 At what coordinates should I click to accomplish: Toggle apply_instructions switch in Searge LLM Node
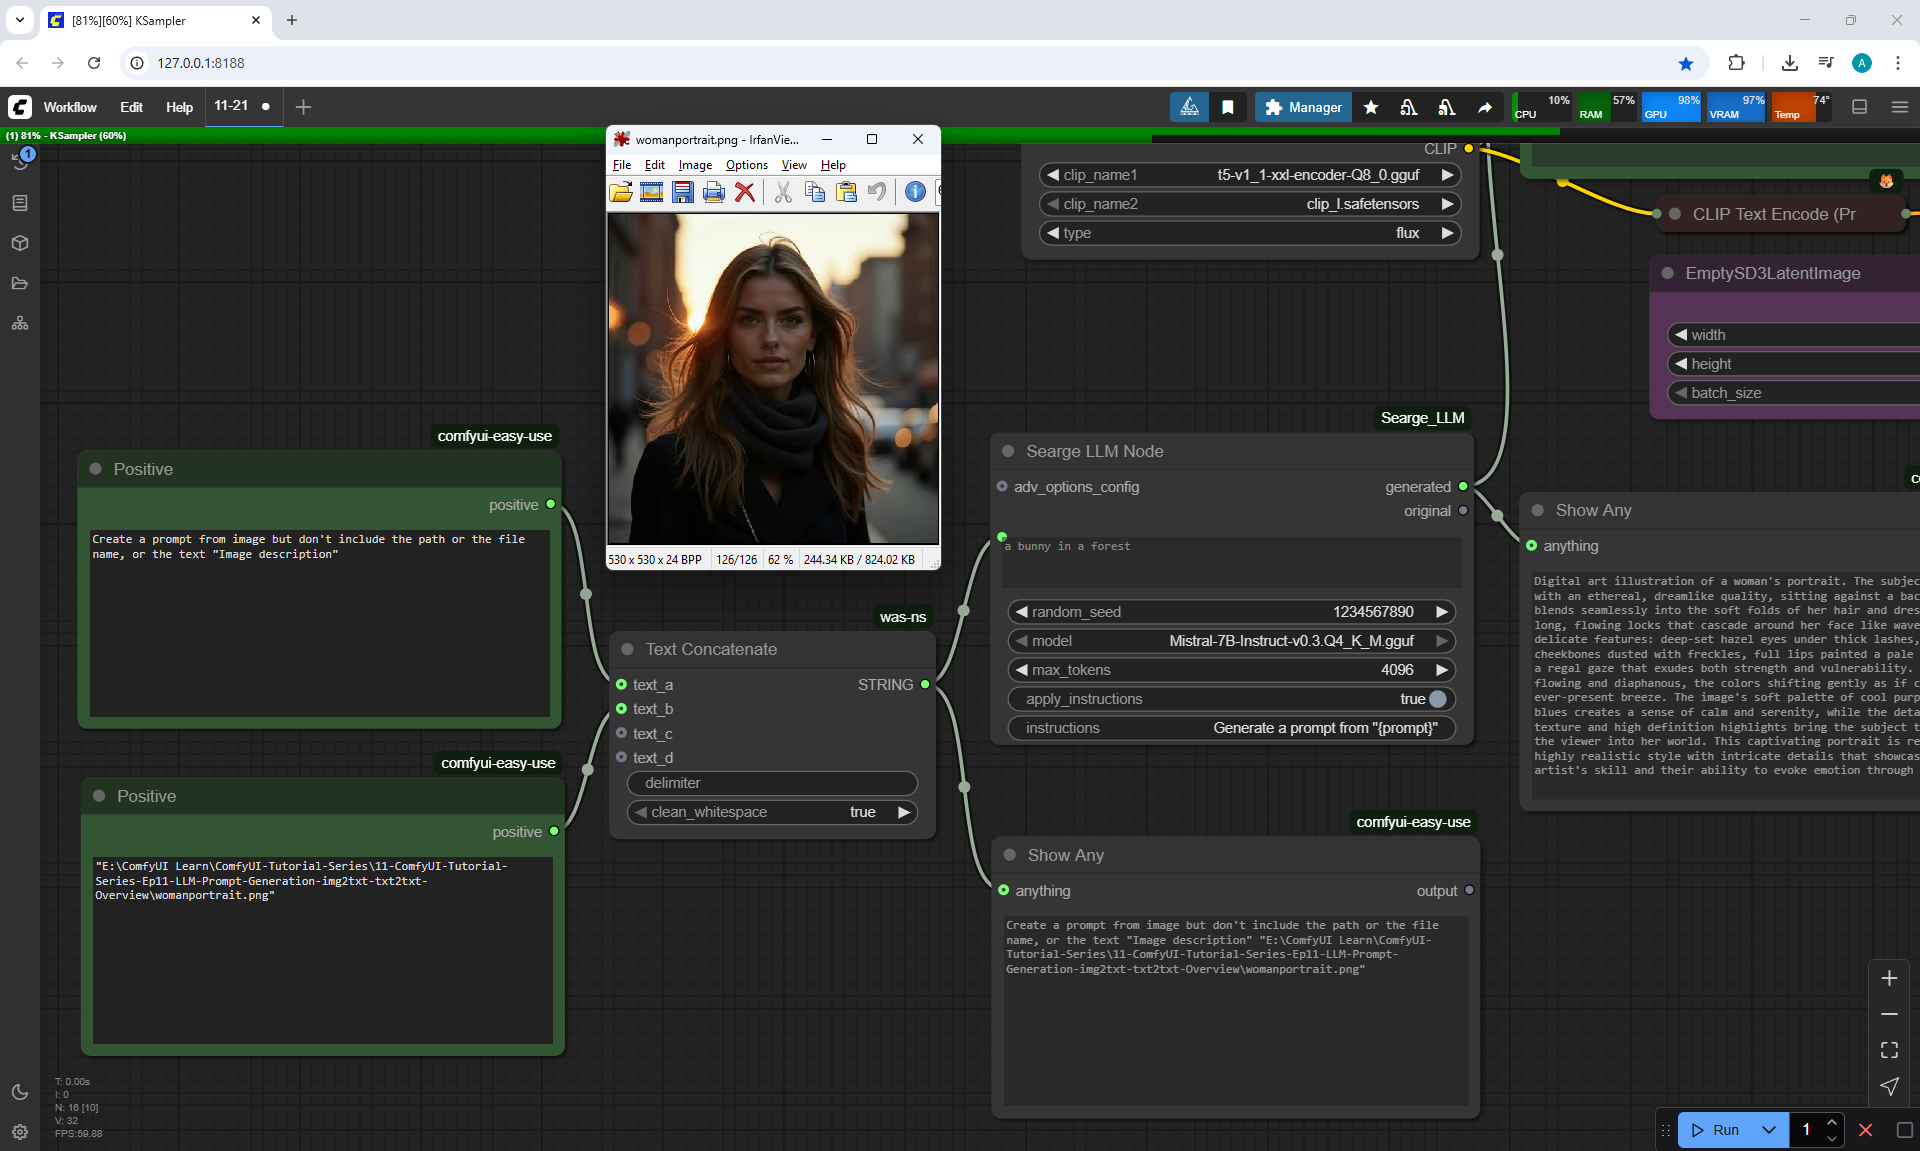coord(1438,699)
